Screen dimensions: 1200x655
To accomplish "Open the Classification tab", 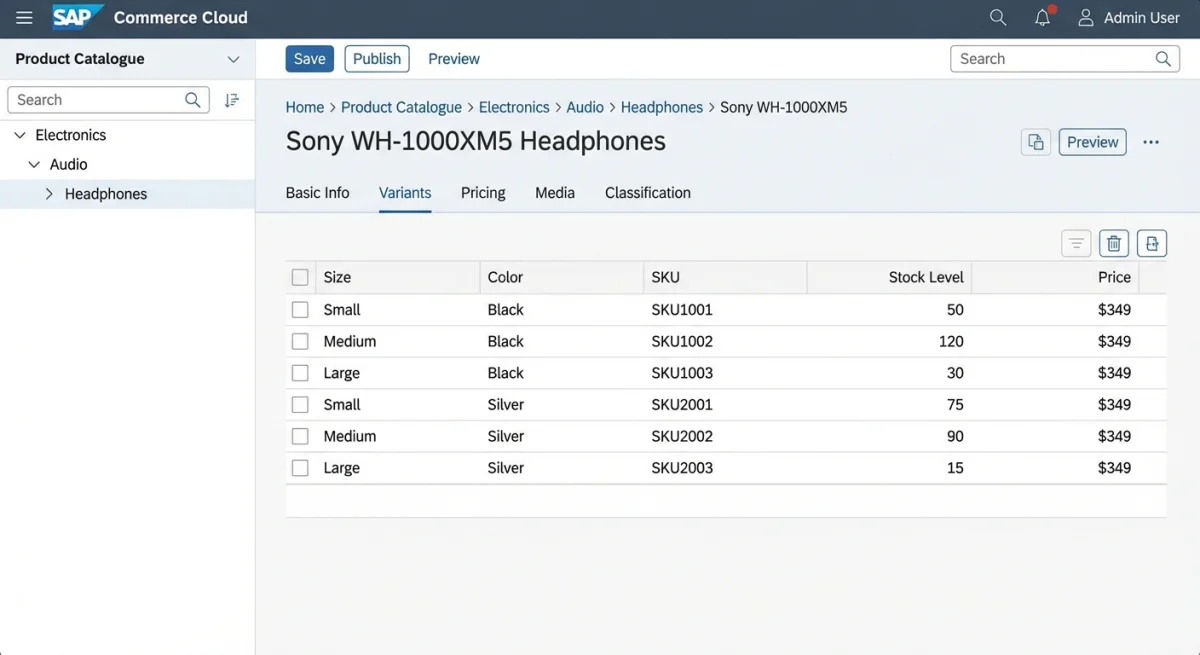I will (x=647, y=192).
